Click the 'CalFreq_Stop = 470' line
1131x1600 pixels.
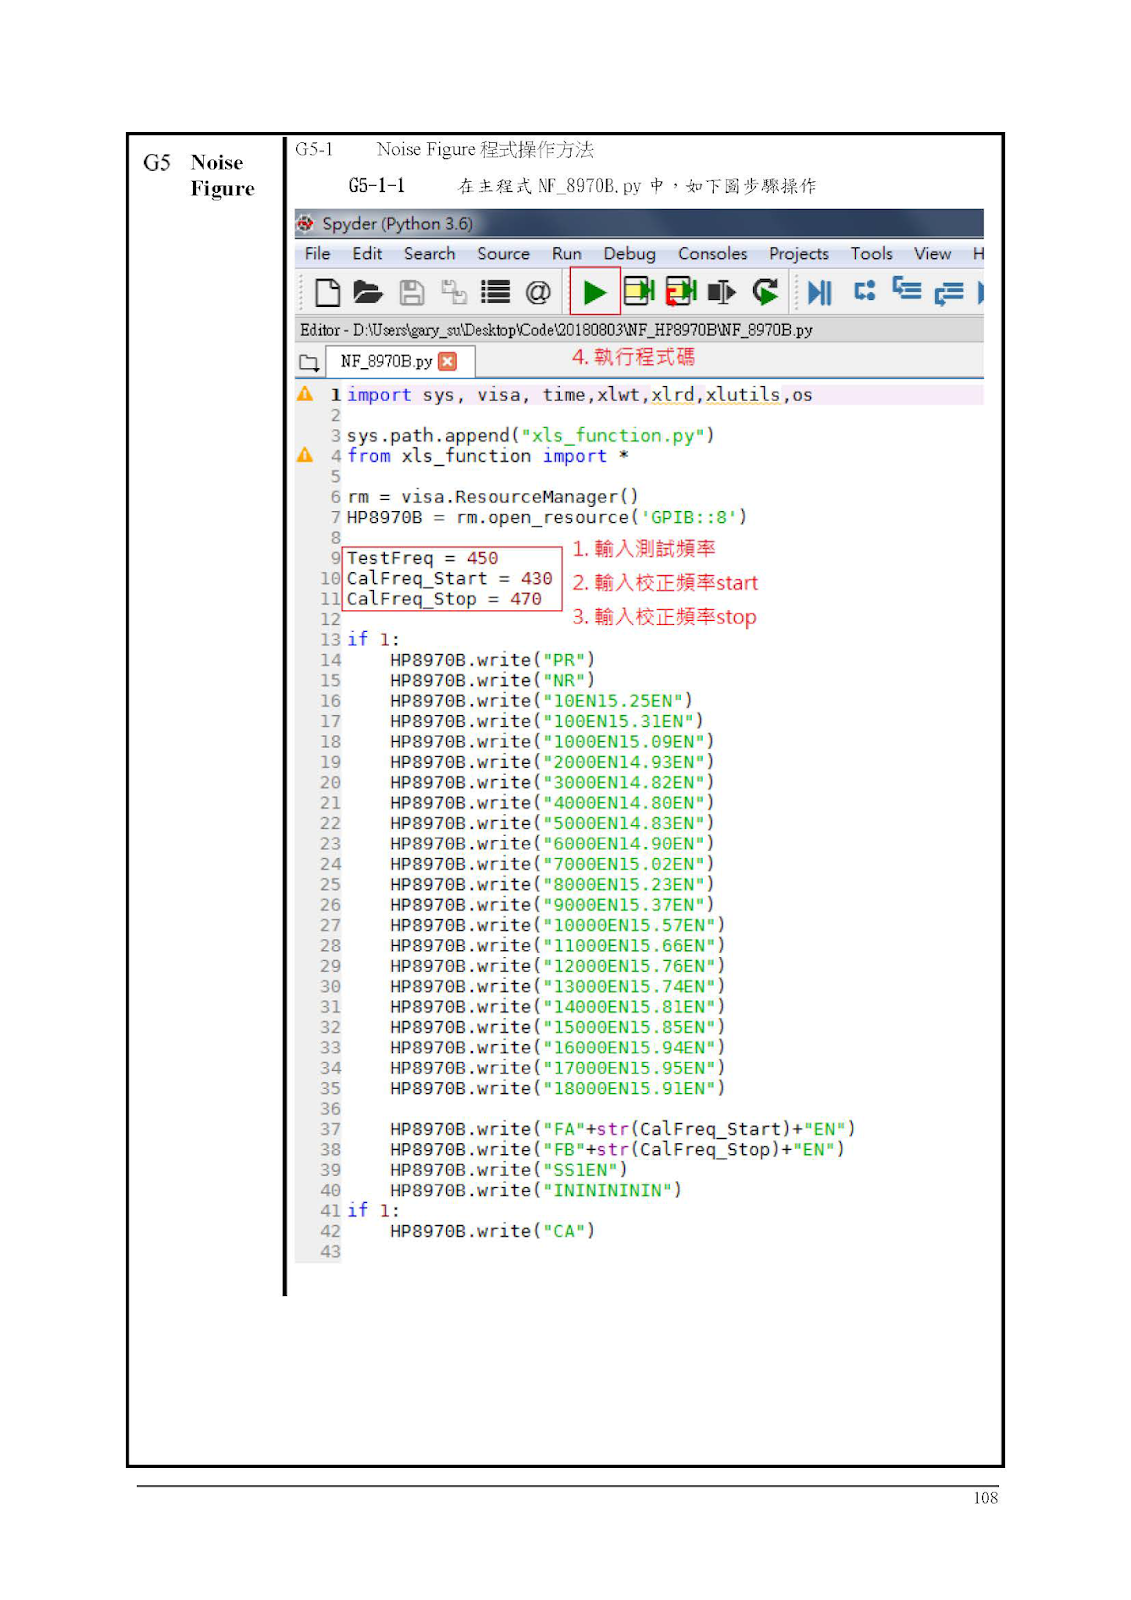click(444, 599)
